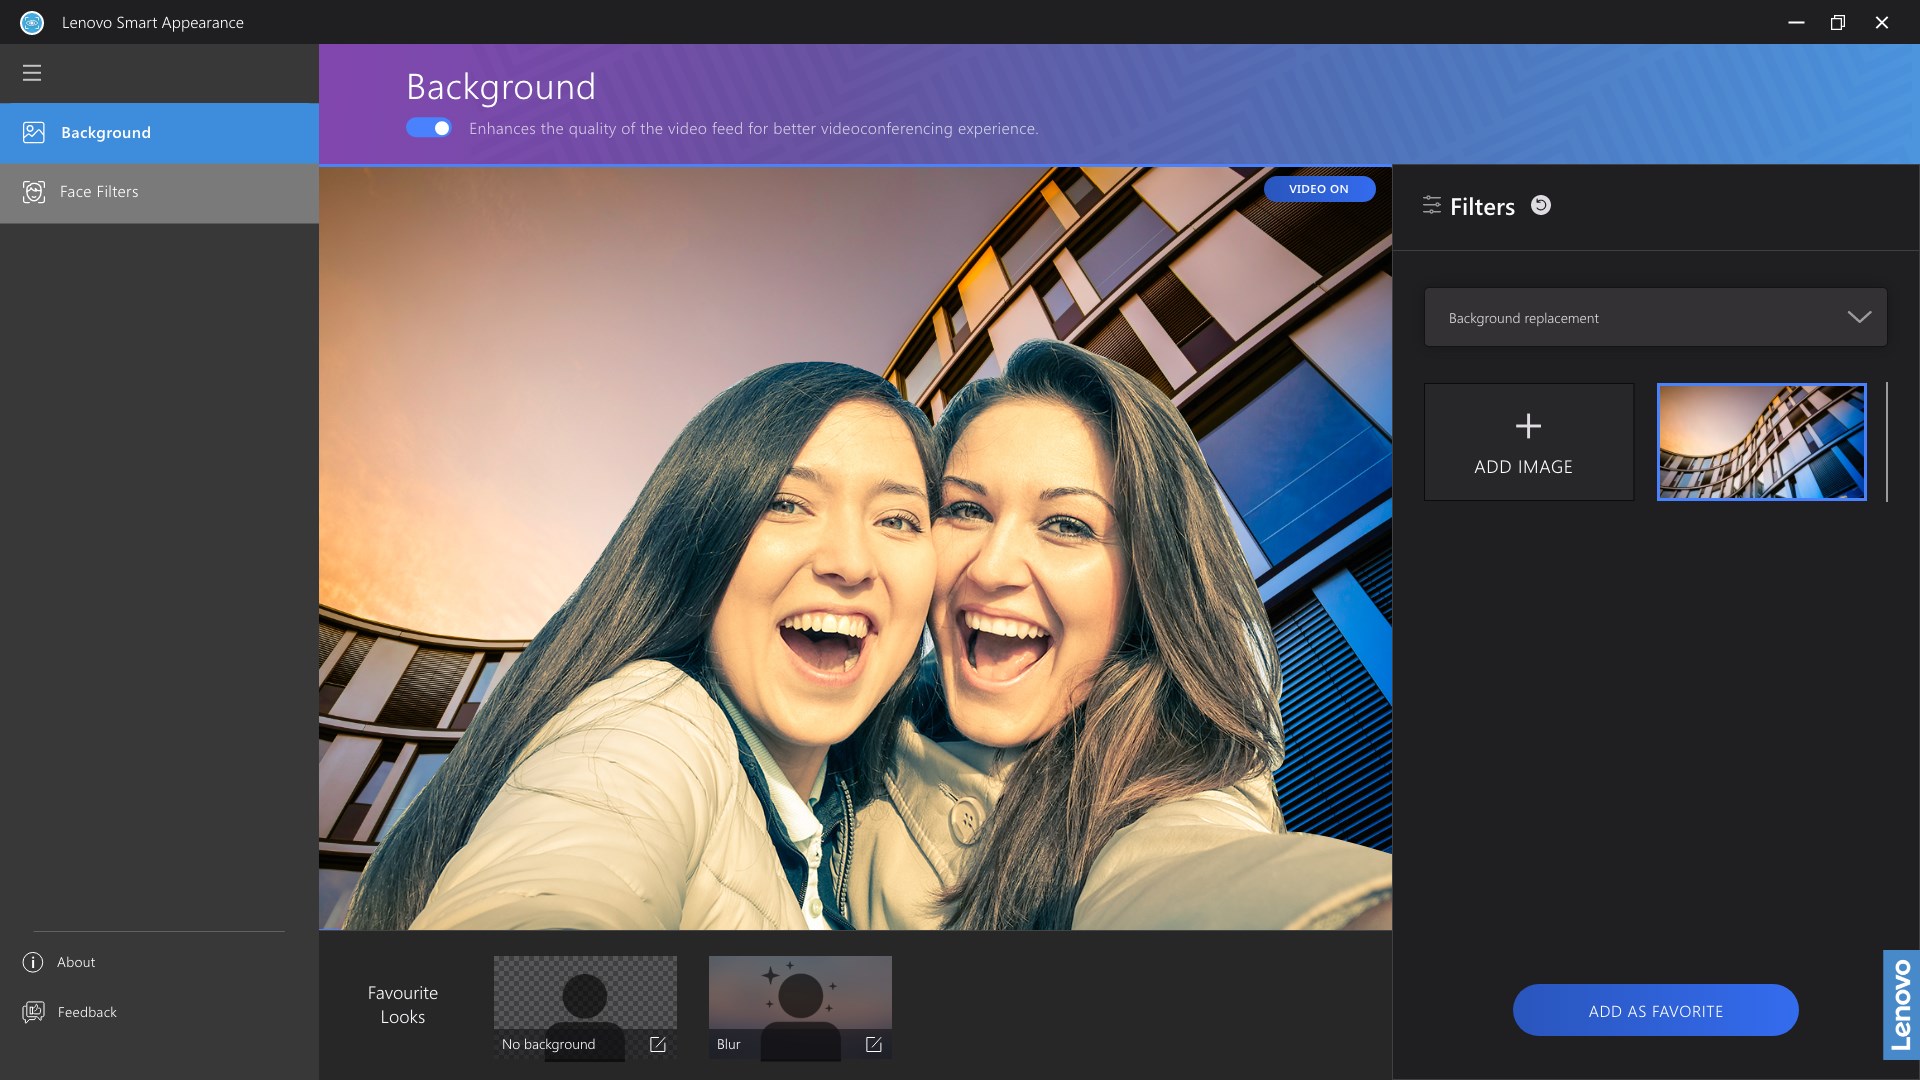Click the Filters sliders icon
This screenshot has width=1920, height=1080.
tap(1432, 206)
